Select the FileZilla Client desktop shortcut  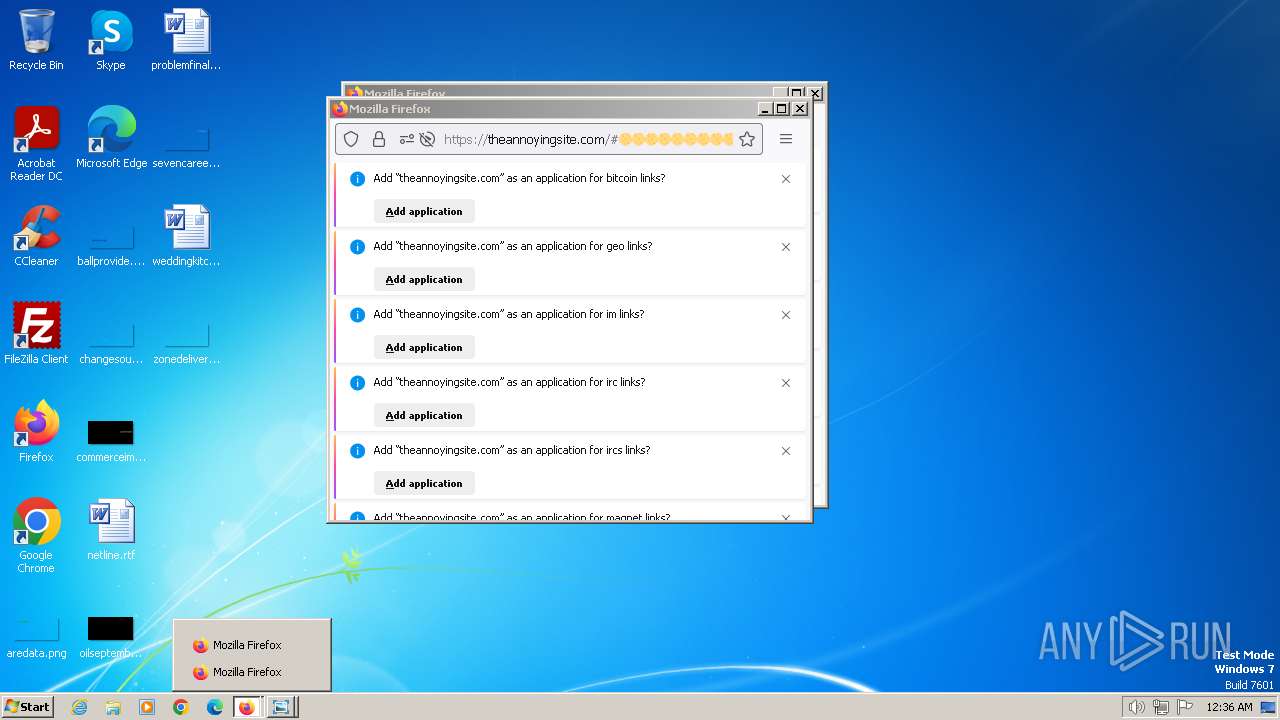coord(36,333)
